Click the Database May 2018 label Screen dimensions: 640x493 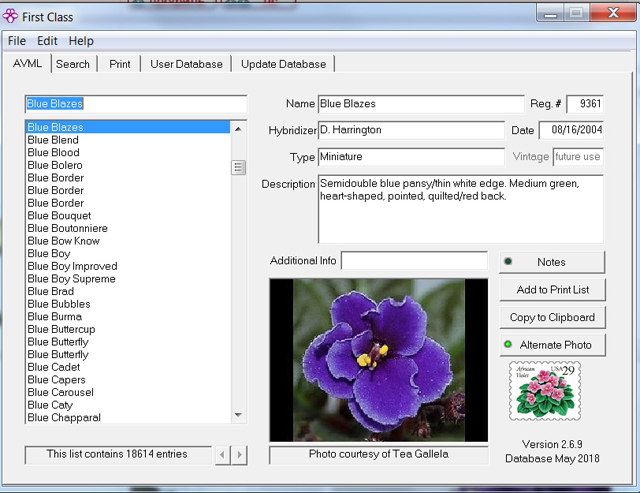point(552,459)
